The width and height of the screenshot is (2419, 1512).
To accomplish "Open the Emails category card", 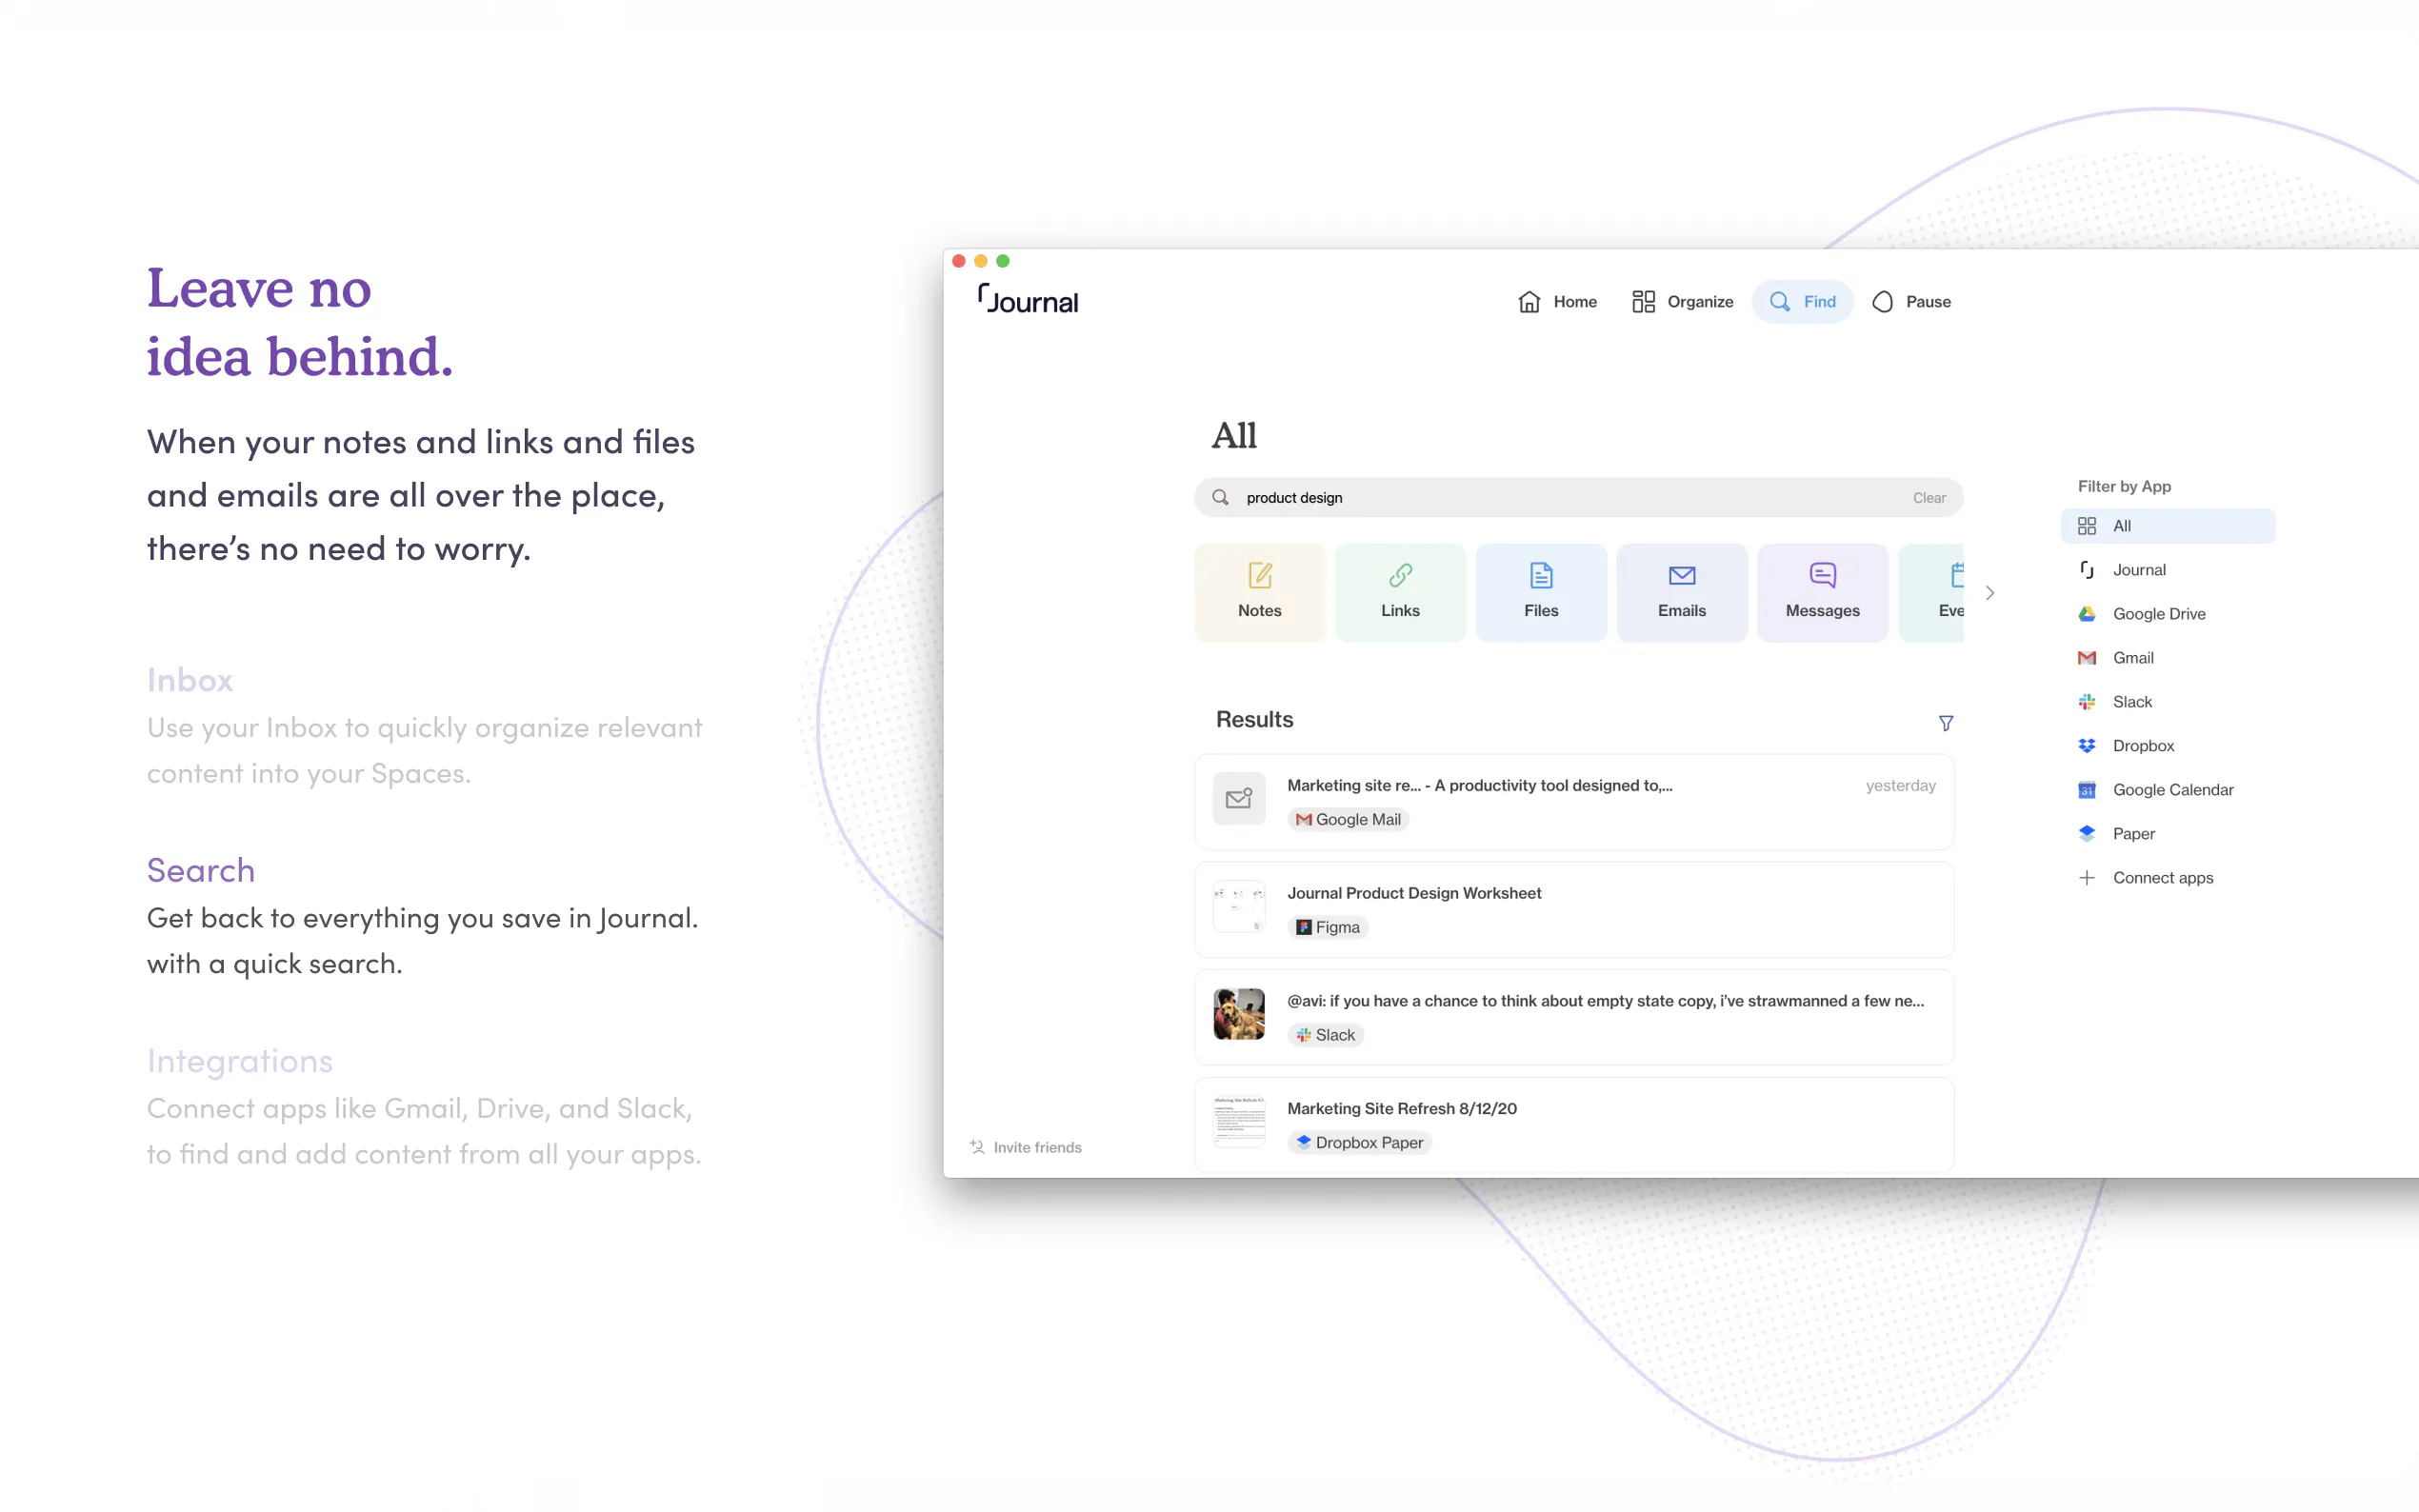I will pyautogui.click(x=1681, y=592).
